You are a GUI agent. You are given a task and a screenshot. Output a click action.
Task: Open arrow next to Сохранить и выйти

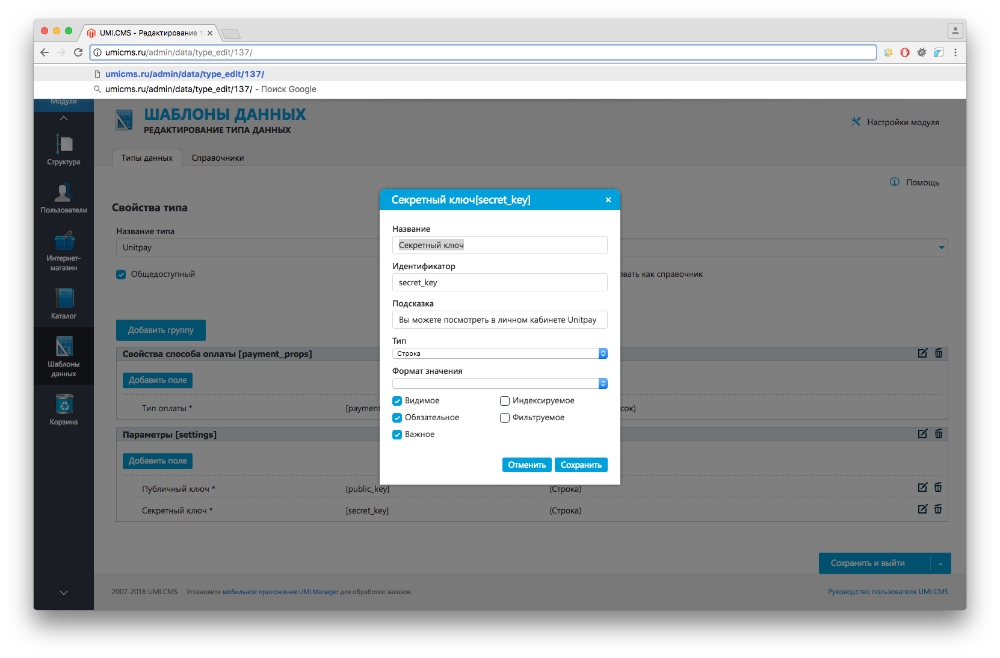coord(940,564)
